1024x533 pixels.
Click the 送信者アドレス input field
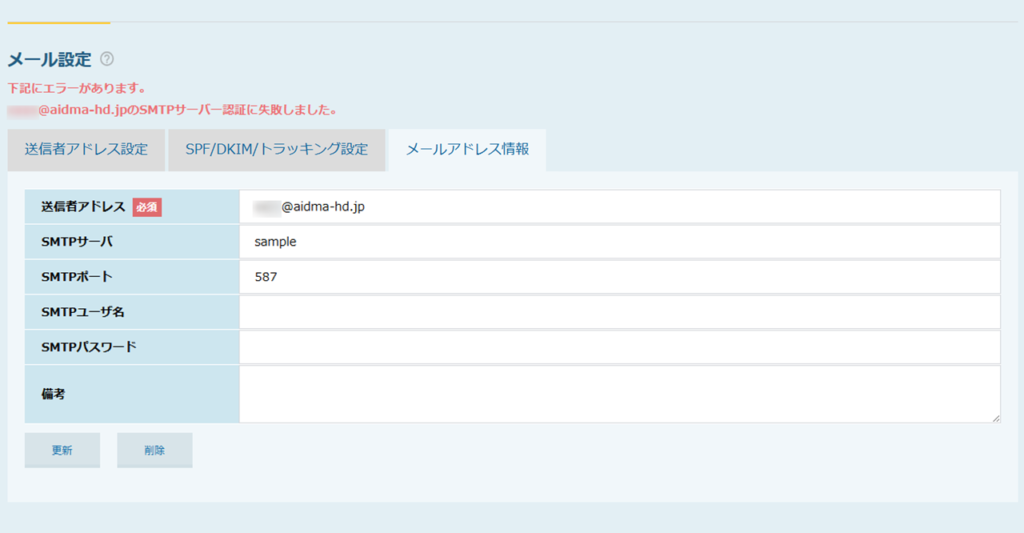tap(619, 207)
